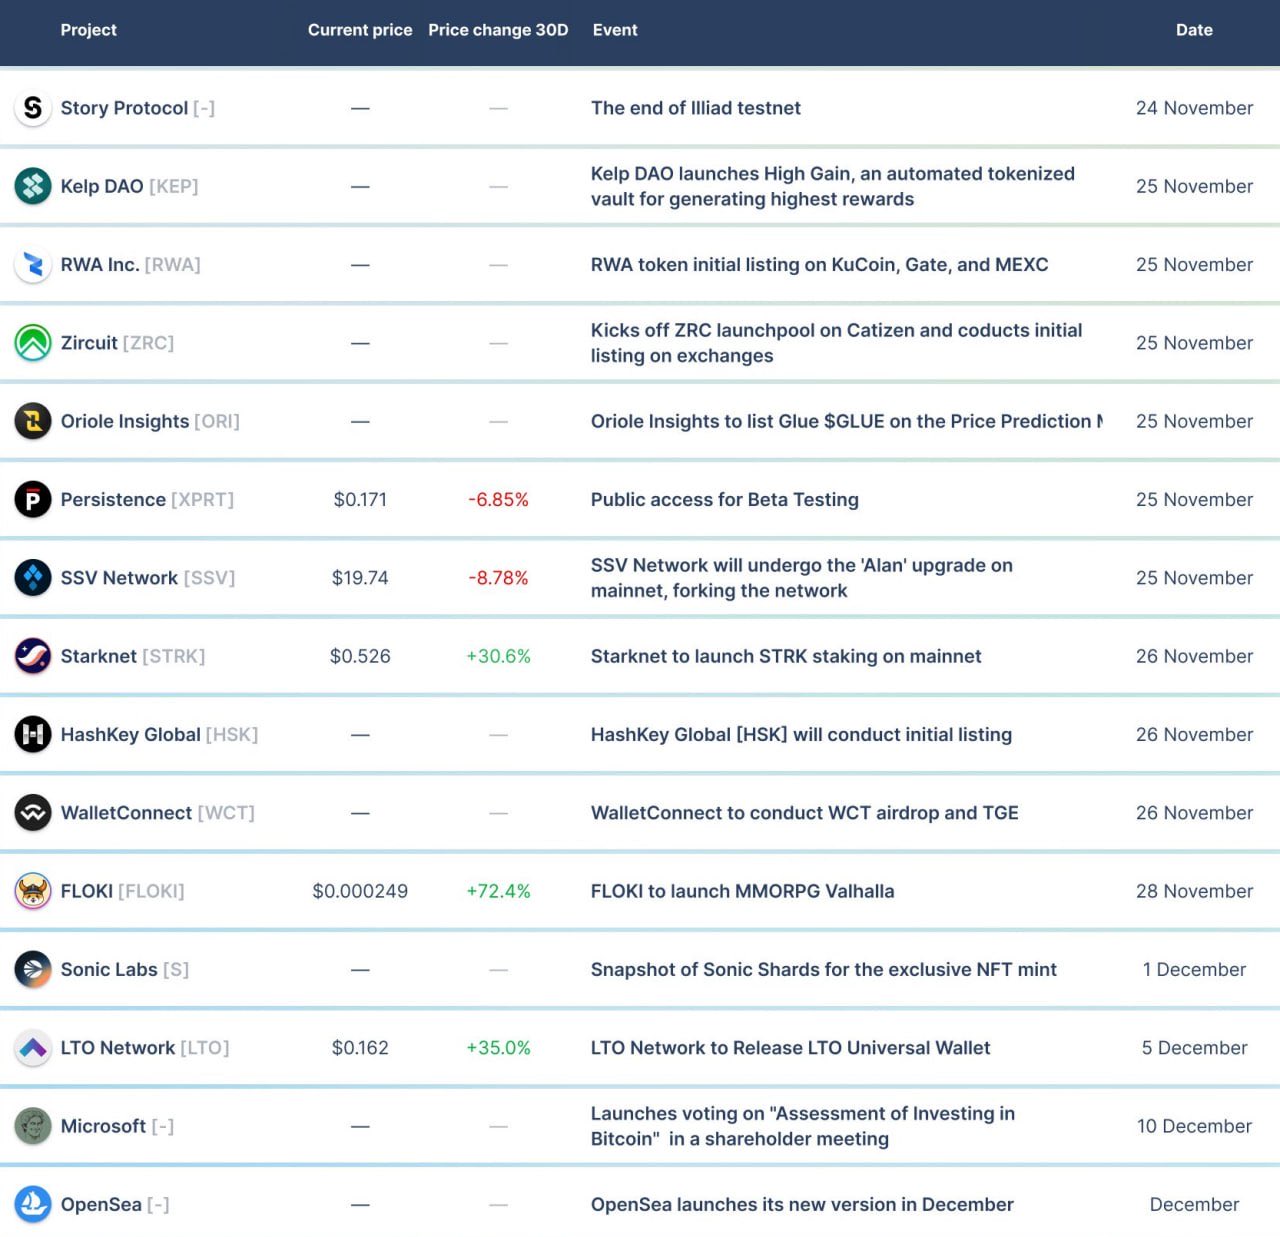Screen dimensions: 1280x1237
Task: Click the Current price column header
Action: click(360, 30)
